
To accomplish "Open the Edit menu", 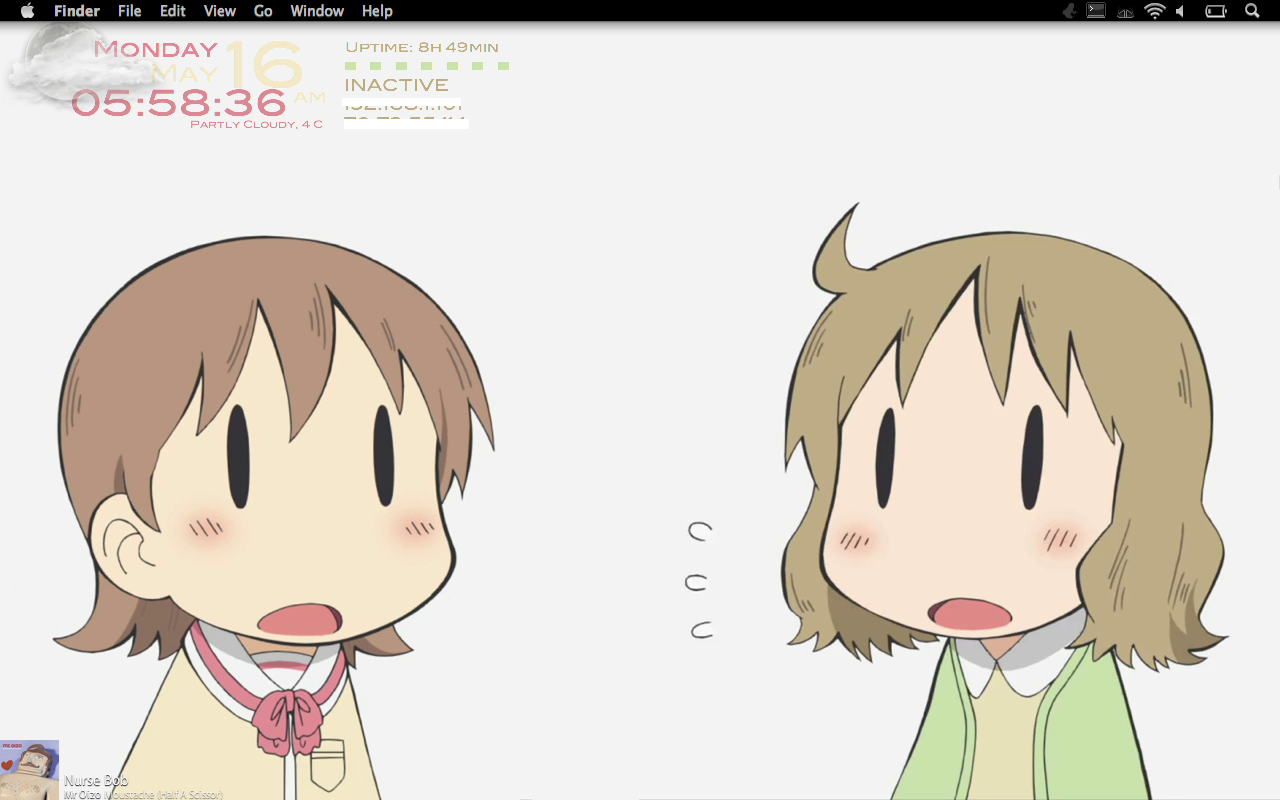I will (173, 11).
